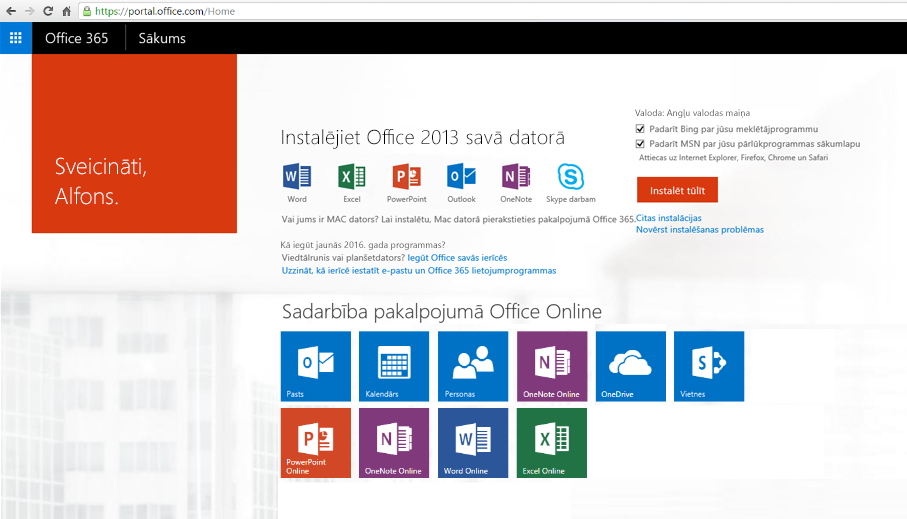This screenshot has height=519, width=907.
Task: Open the OneDrive tile
Action: pos(631,366)
